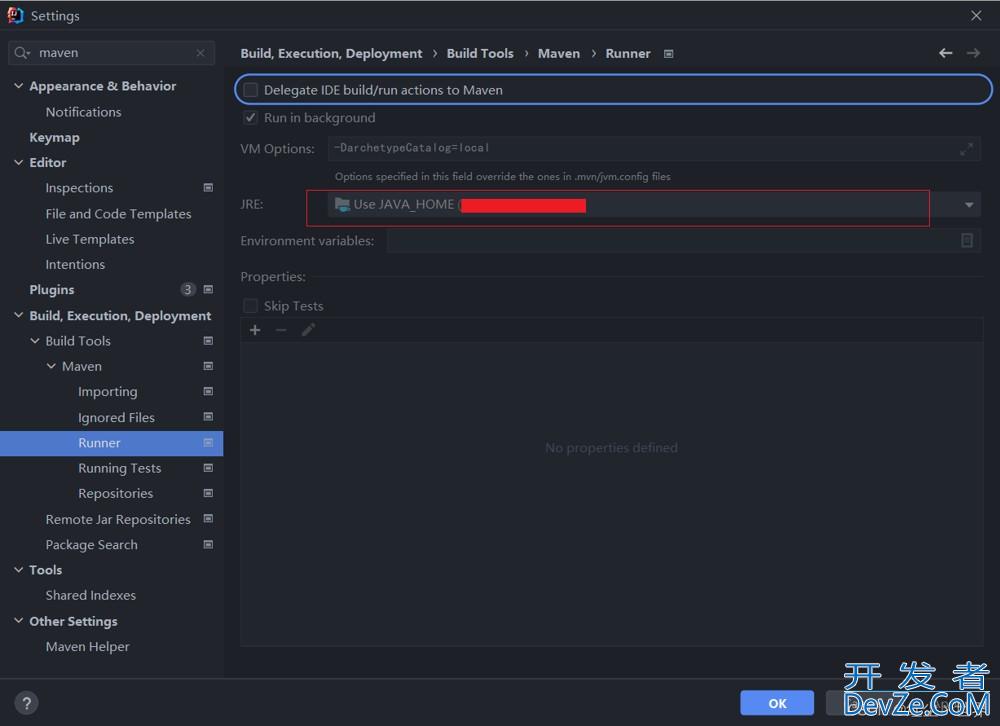Click the project icon next to Package Search
Viewport: 1000px width, 726px height.
208,544
